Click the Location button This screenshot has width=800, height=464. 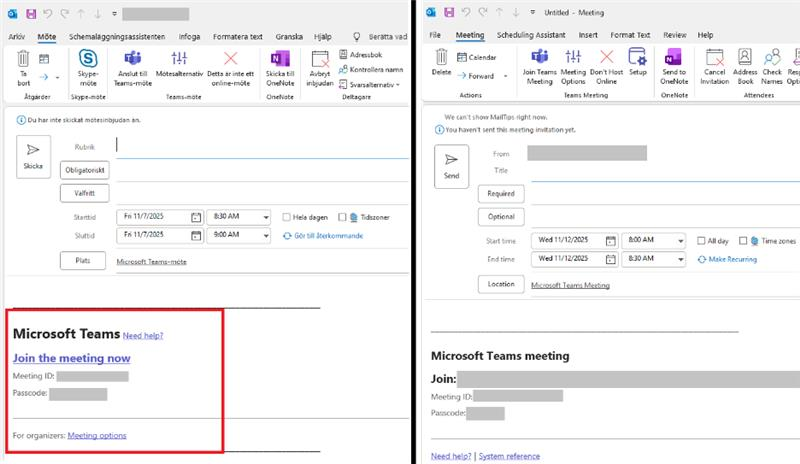tap(501, 284)
